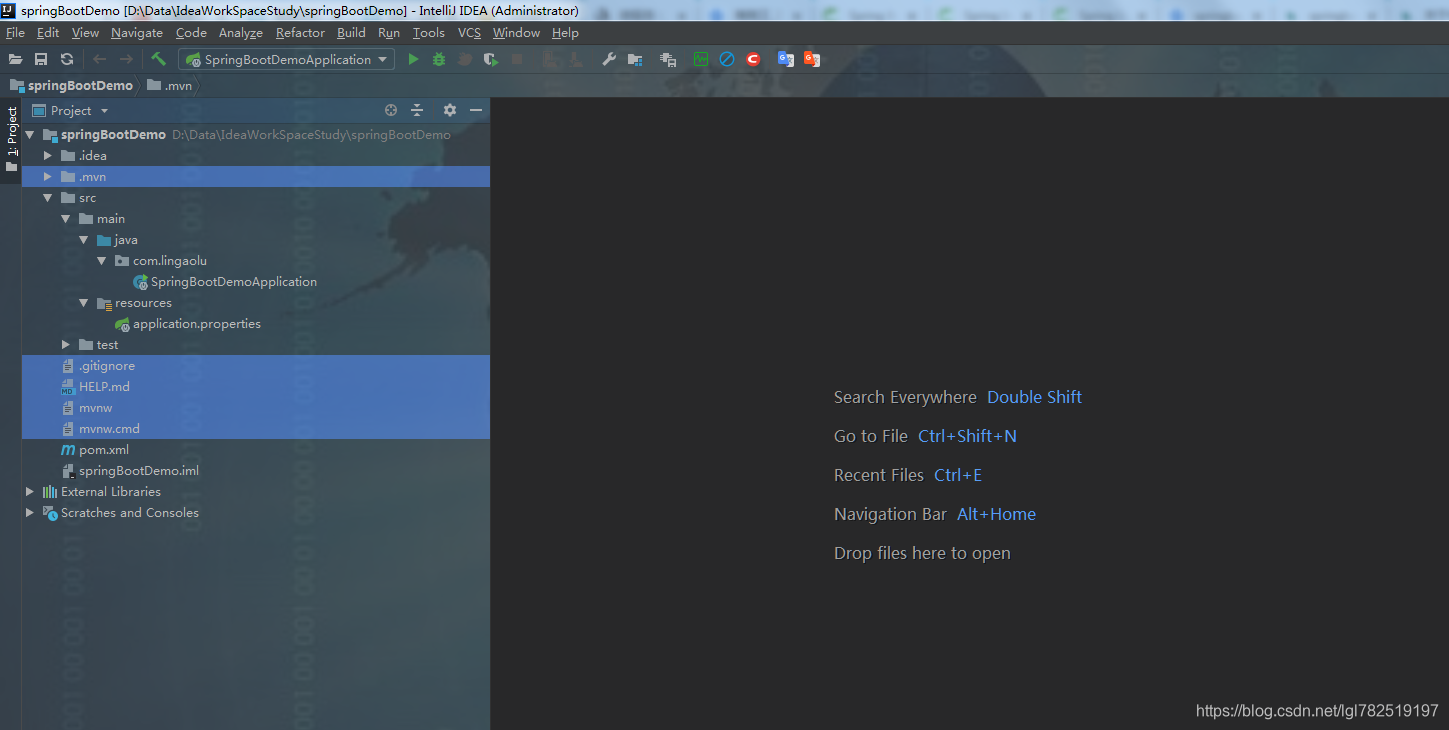Open the Code menu

click(x=191, y=33)
